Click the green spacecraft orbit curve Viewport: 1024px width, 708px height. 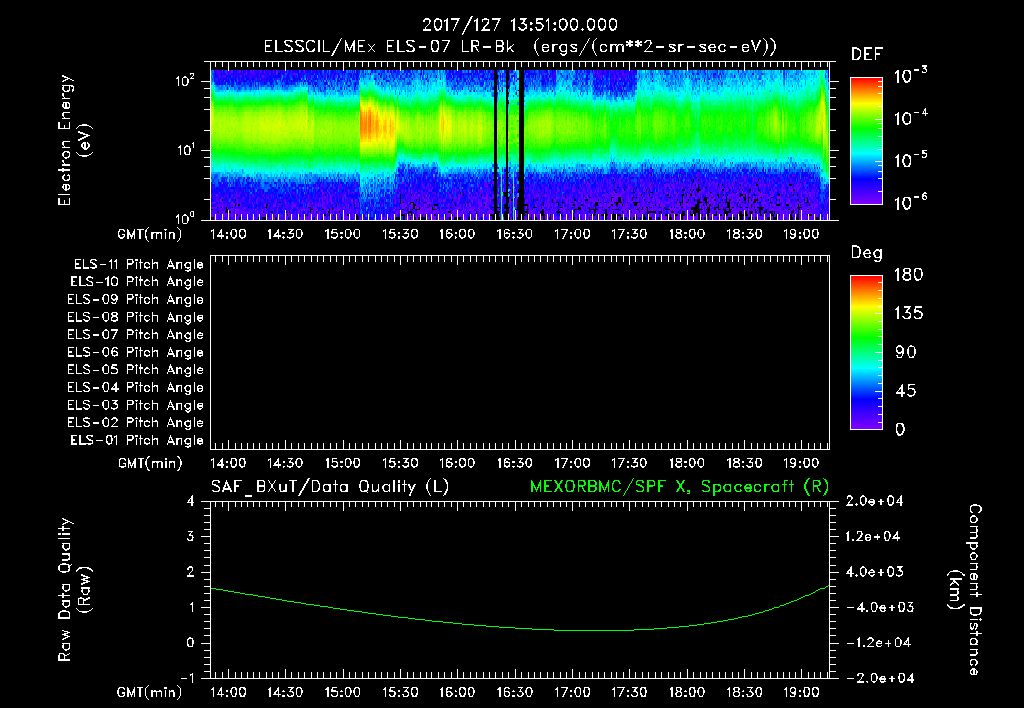point(519,627)
